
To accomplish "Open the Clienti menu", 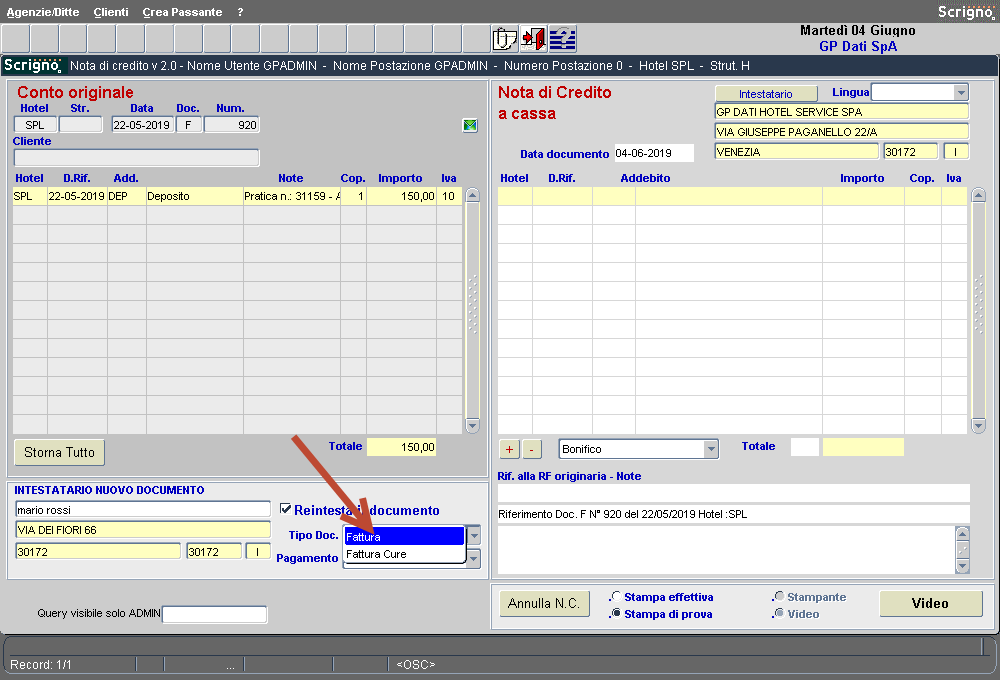I will click(x=110, y=12).
